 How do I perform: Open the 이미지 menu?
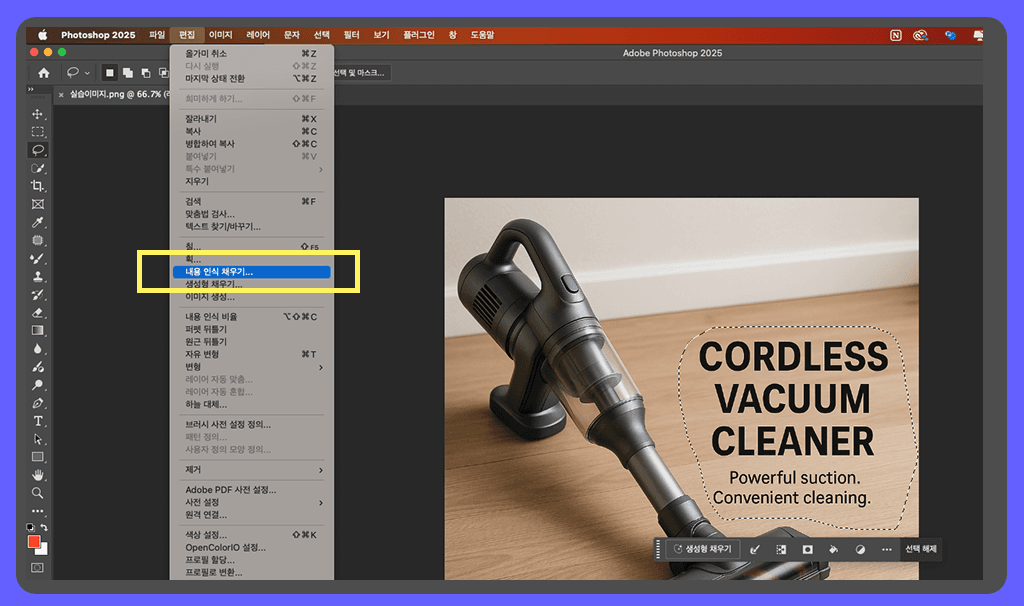[221, 35]
